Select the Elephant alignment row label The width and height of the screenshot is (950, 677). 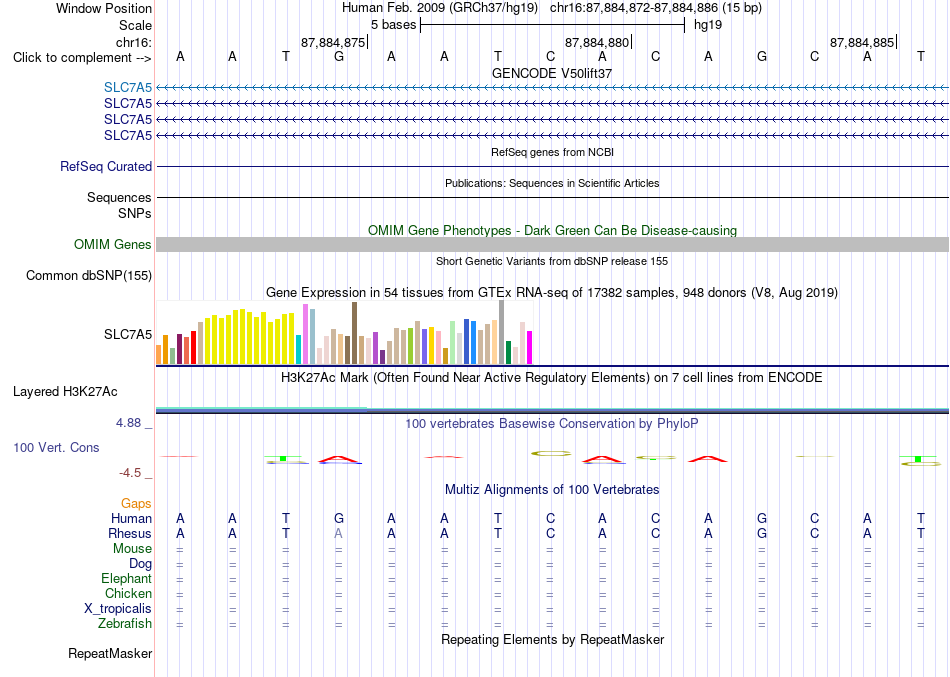pos(127,578)
